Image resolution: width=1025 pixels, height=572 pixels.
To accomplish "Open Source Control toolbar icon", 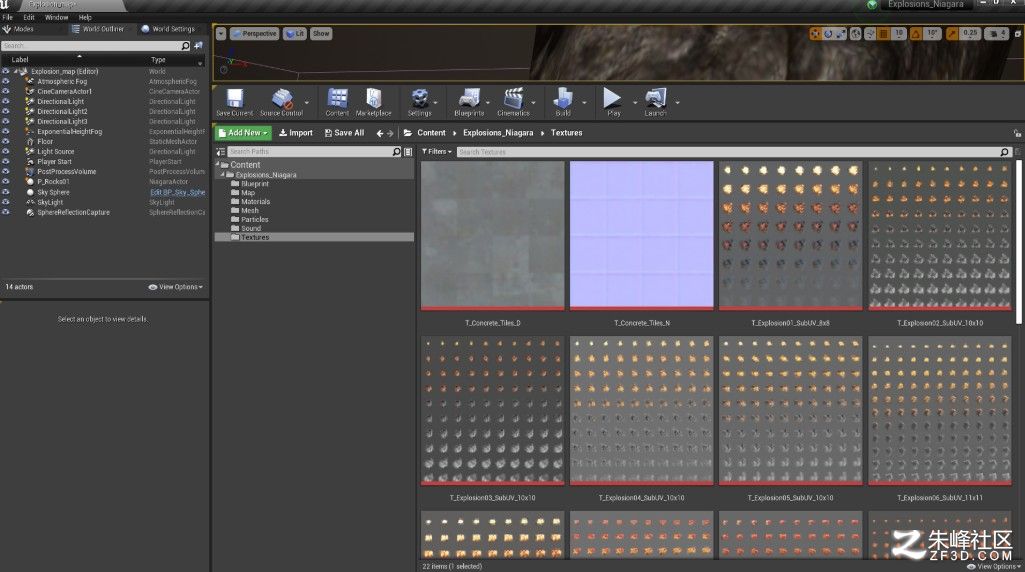I will point(282,99).
